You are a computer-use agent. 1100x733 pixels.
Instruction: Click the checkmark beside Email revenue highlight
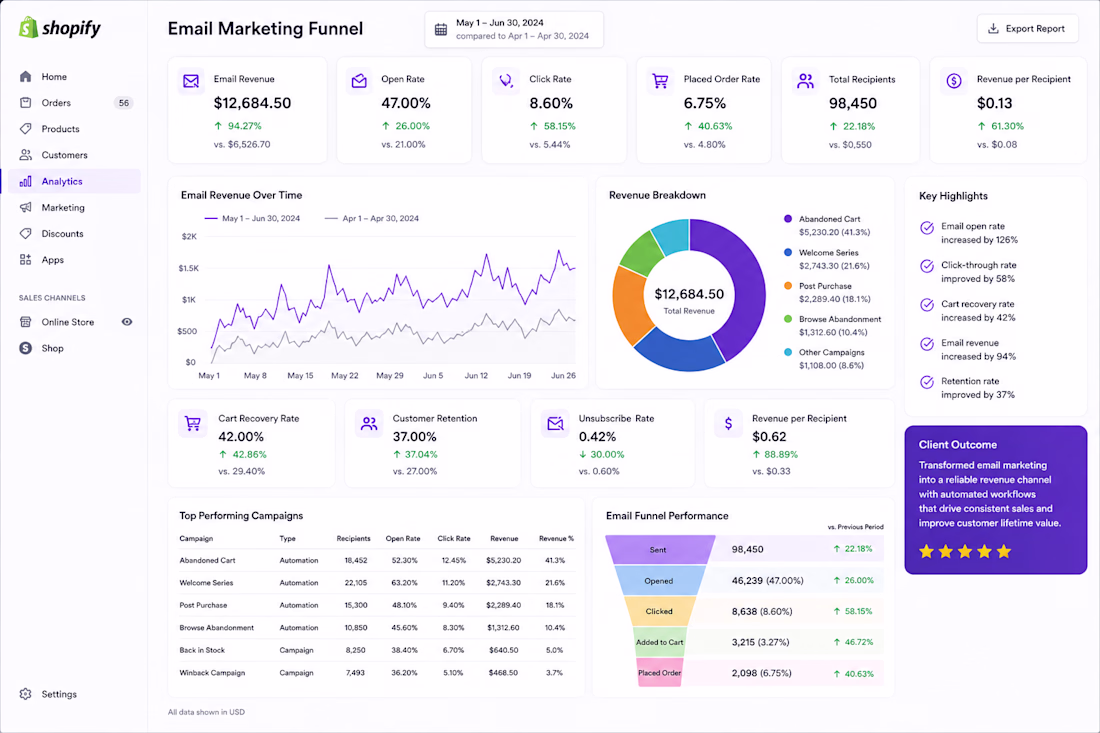[927, 344]
